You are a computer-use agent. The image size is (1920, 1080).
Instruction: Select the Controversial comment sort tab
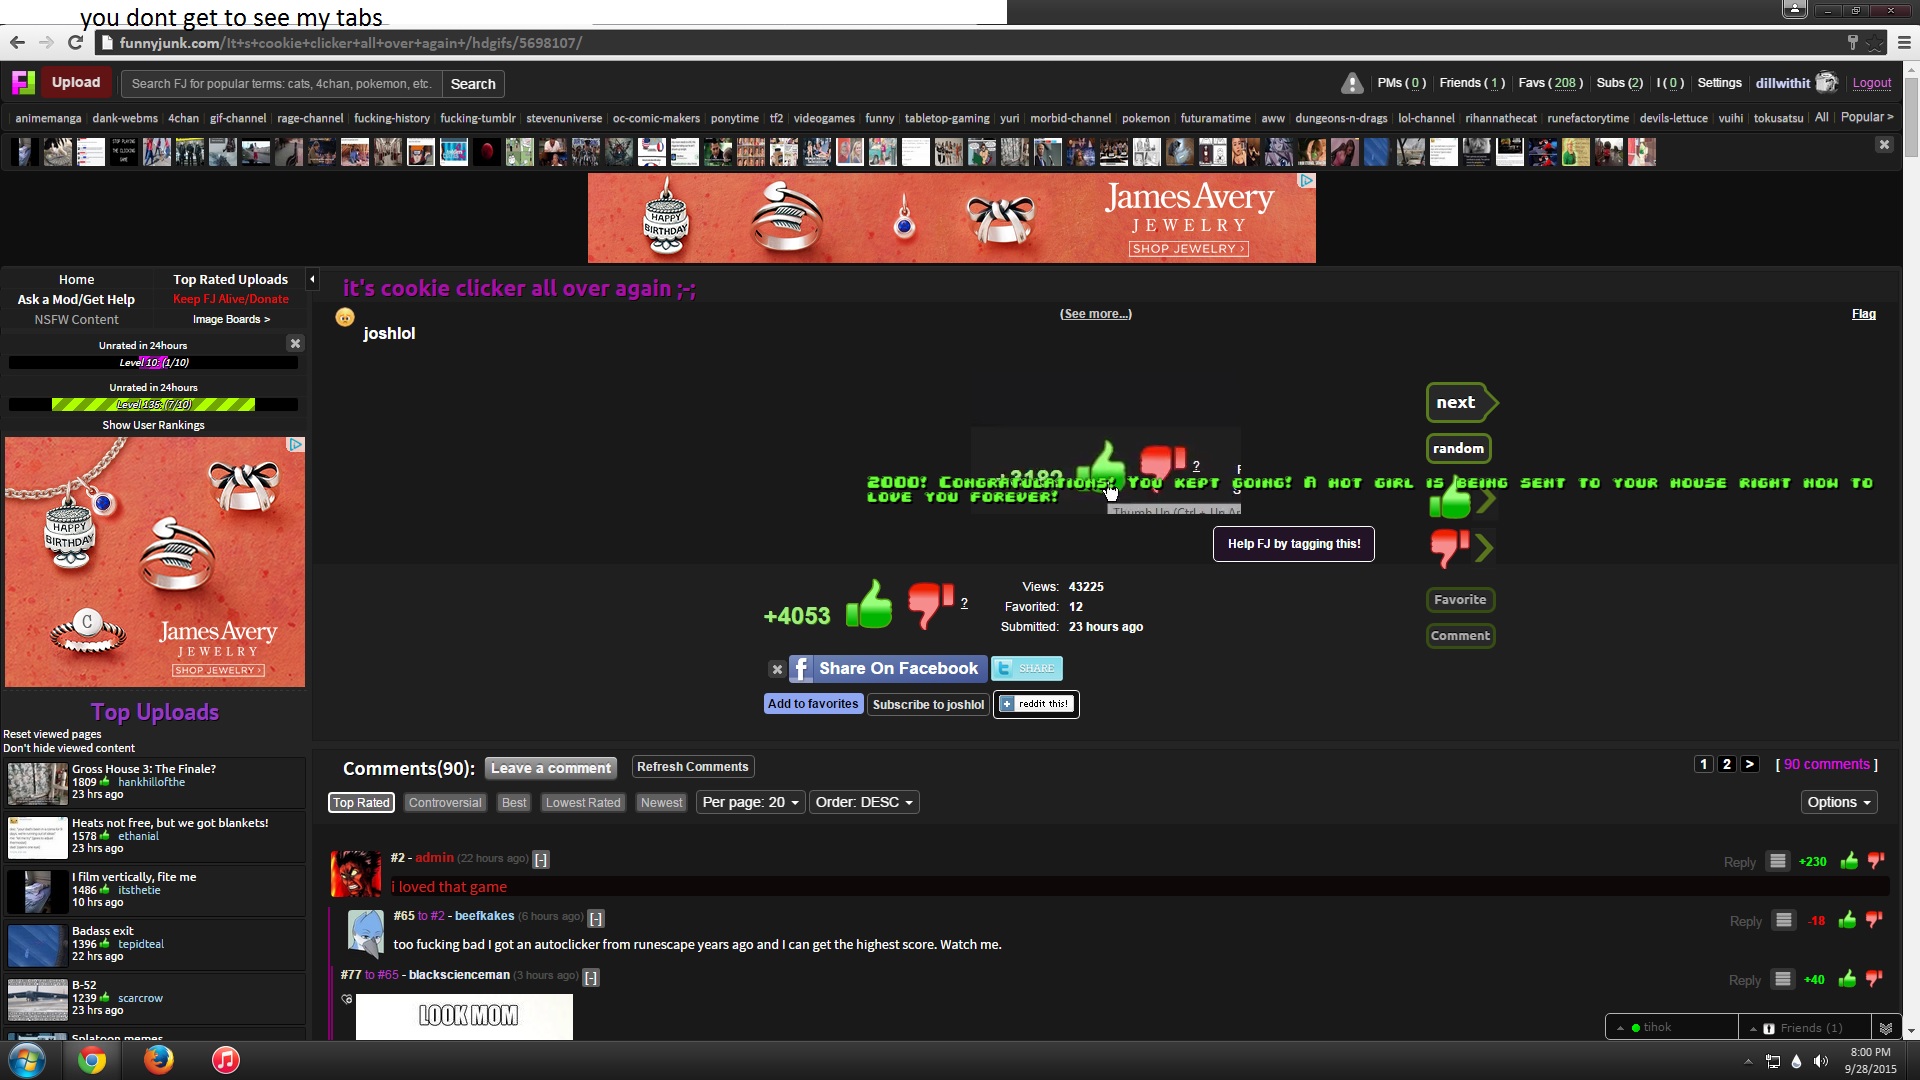tap(445, 803)
